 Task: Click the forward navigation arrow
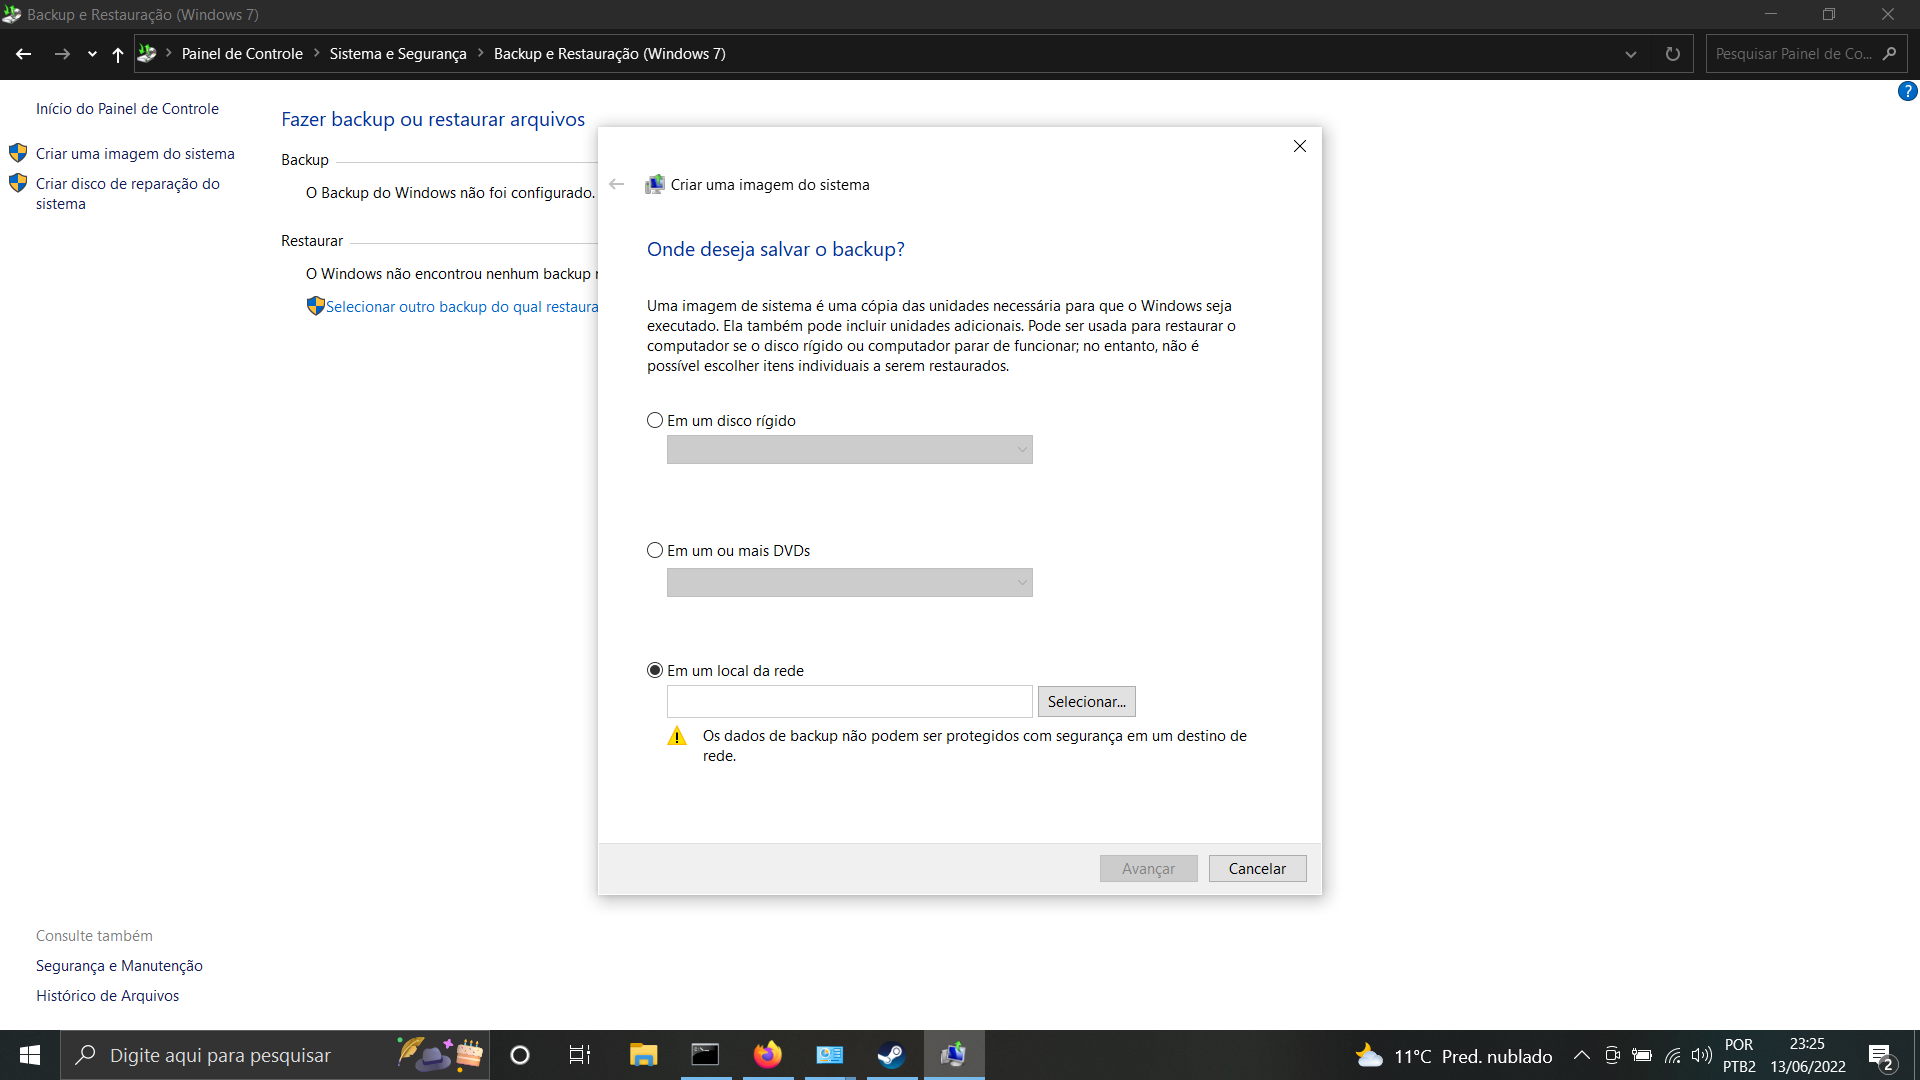point(62,54)
